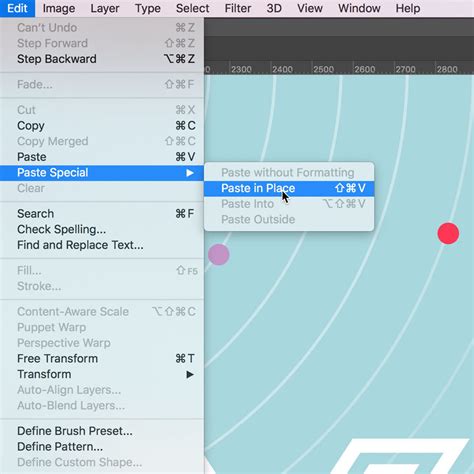
Task: Open the 3D menu
Action: (x=274, y=8)
